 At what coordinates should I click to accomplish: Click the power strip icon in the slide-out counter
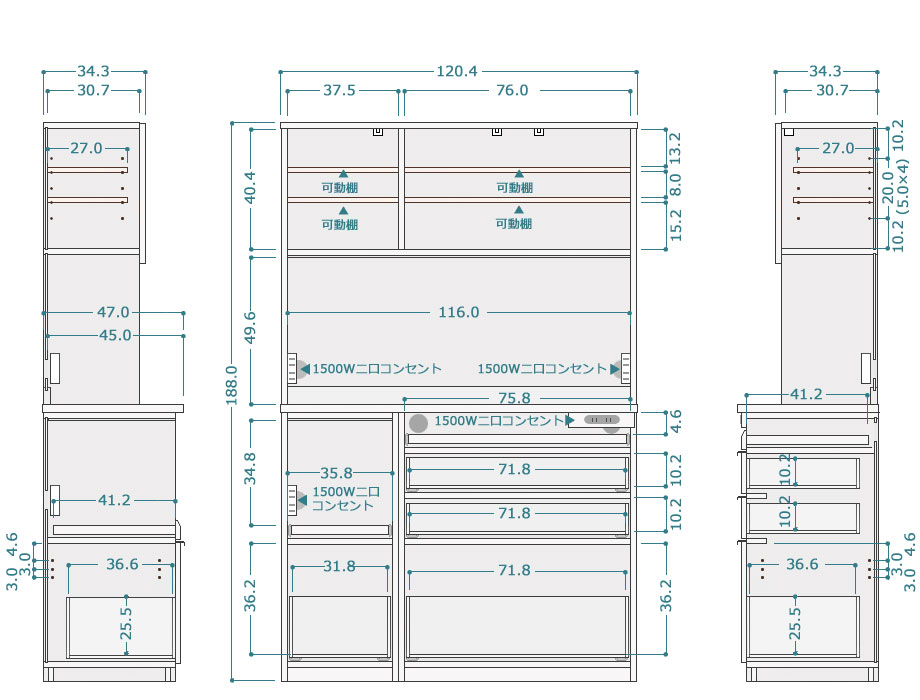pos(602,420)
